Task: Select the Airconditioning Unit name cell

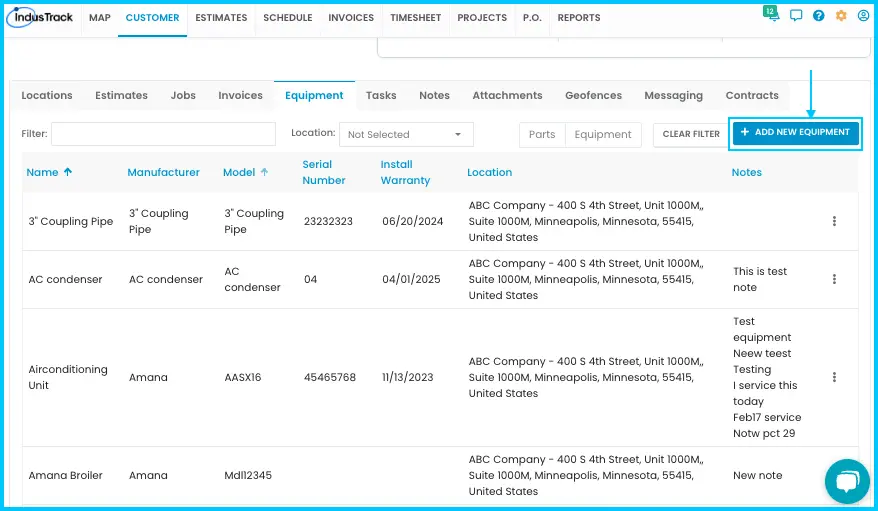Action: click(x=68, y=377)
